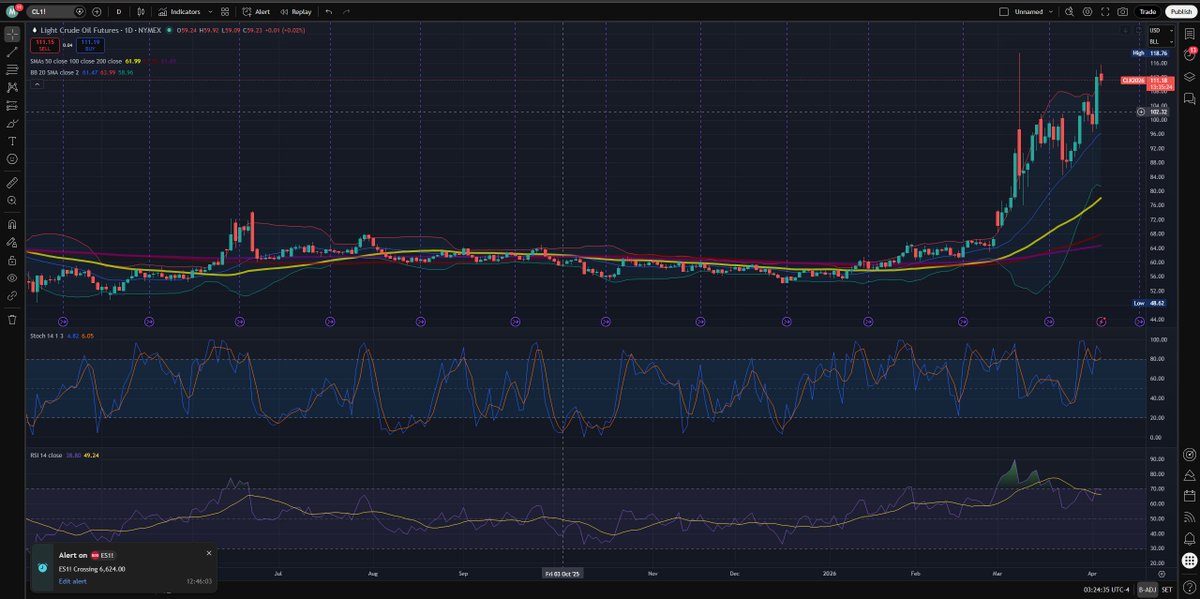Toggle lock all drawings
The width and height of the screenshot is (1200, 599).
pos(12,260)
